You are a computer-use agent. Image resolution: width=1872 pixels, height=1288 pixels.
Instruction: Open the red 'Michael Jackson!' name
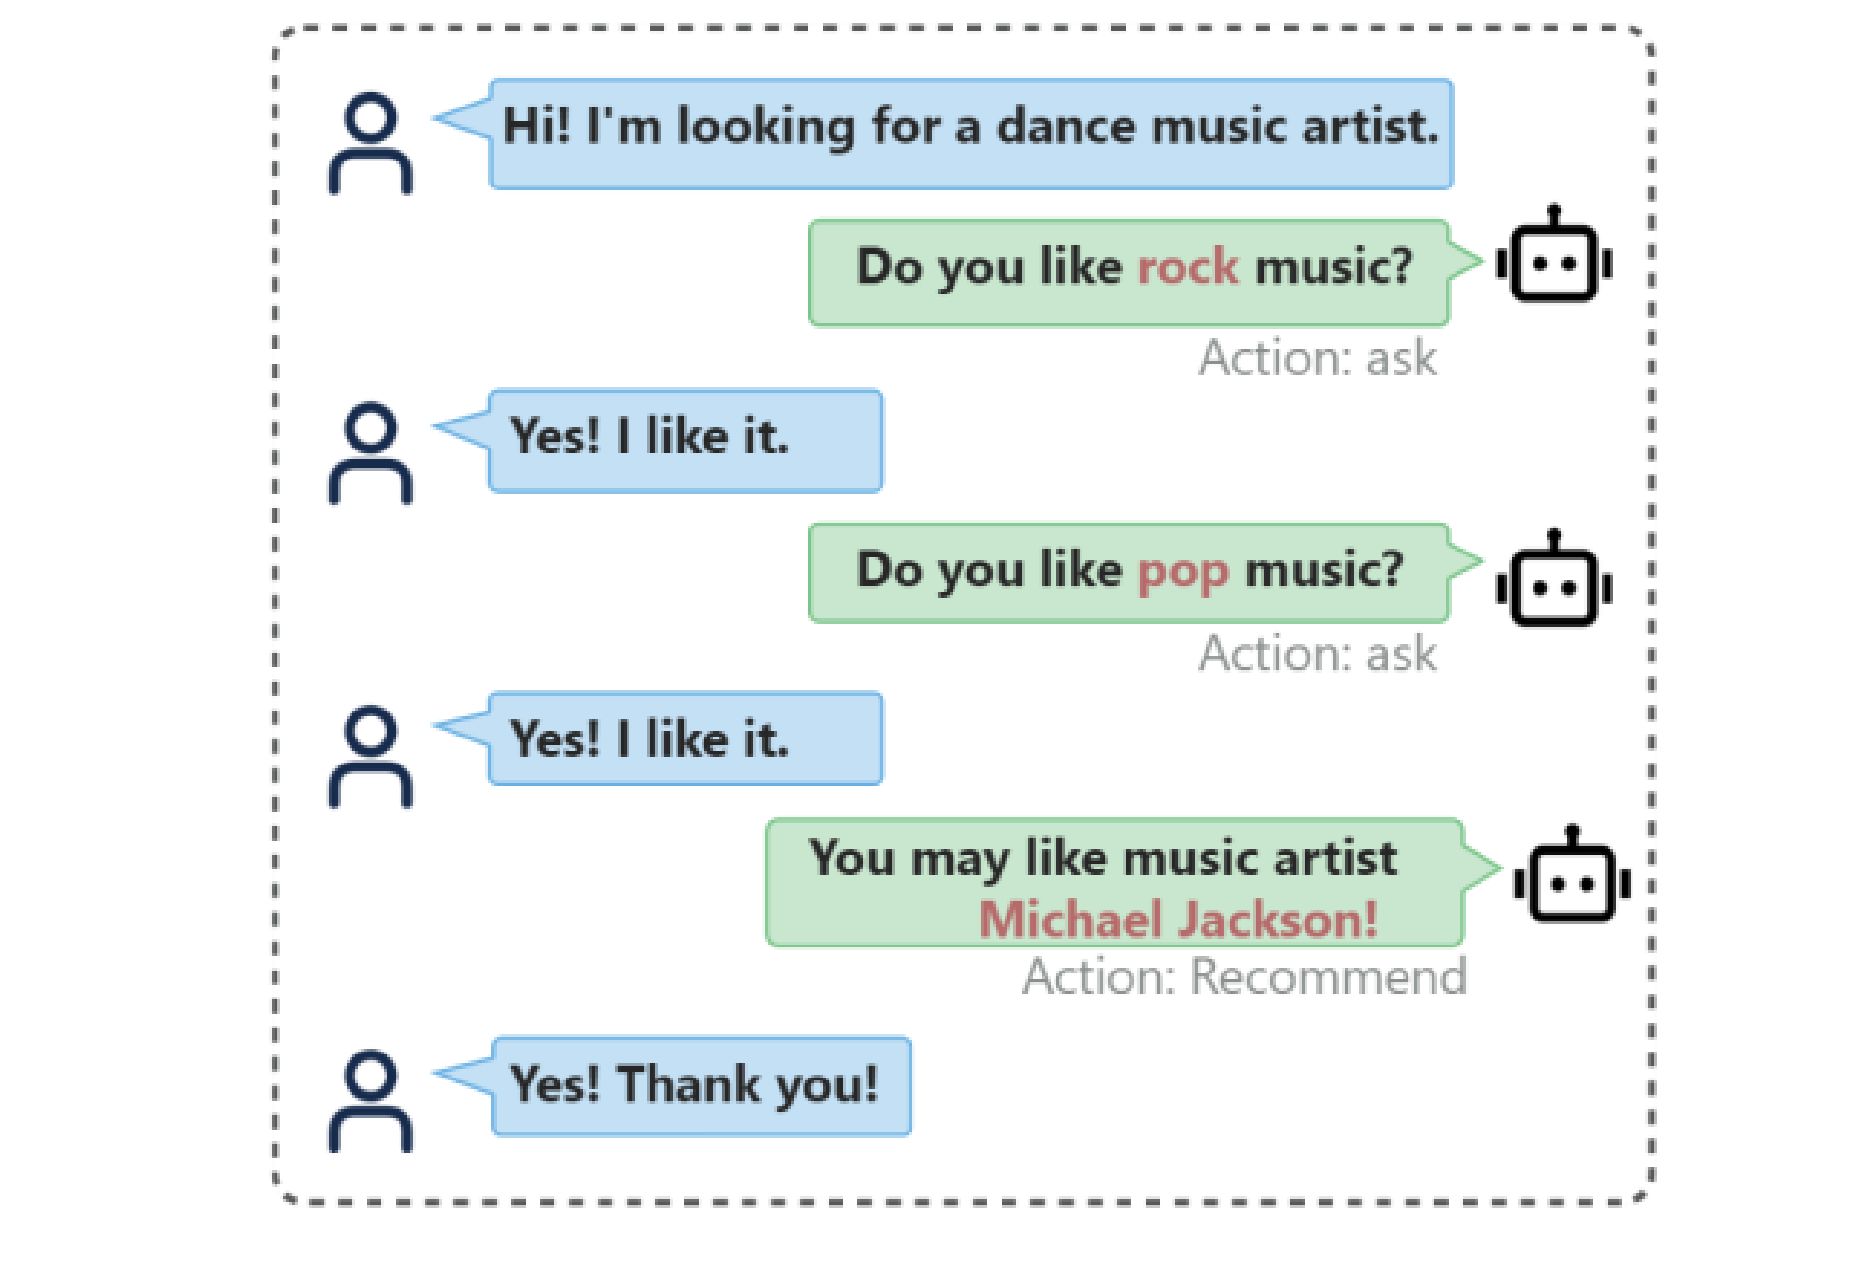click(x=1178, y=919)
